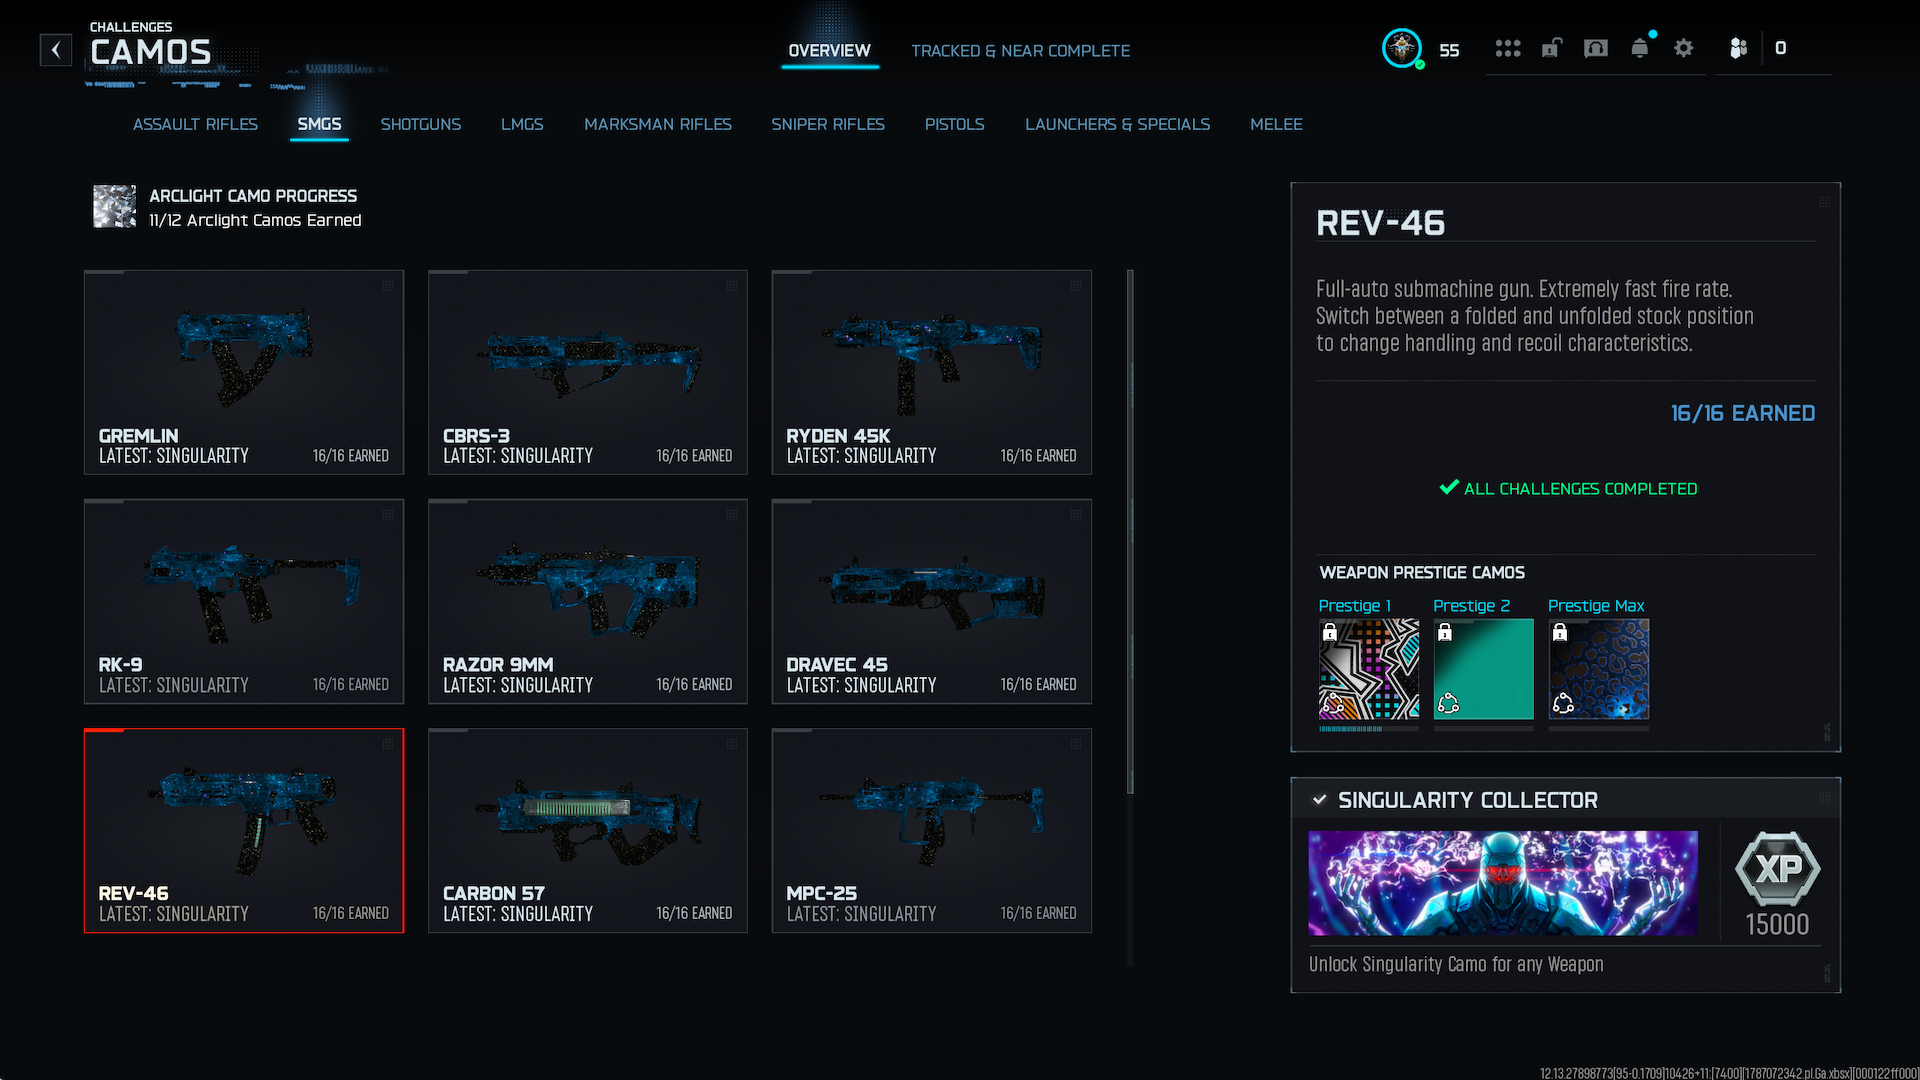The image size is (1920, 1080).
Task: Click '11/12 Arclight Camos Earned' text
Action: tap(255, 220)
